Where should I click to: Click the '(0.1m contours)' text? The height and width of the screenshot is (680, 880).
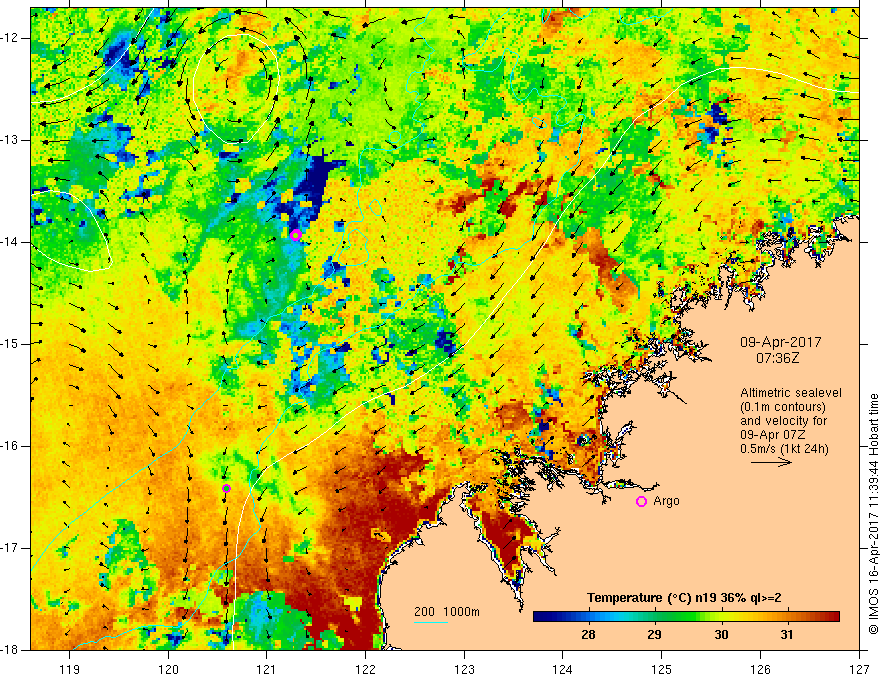pos(783,407)
